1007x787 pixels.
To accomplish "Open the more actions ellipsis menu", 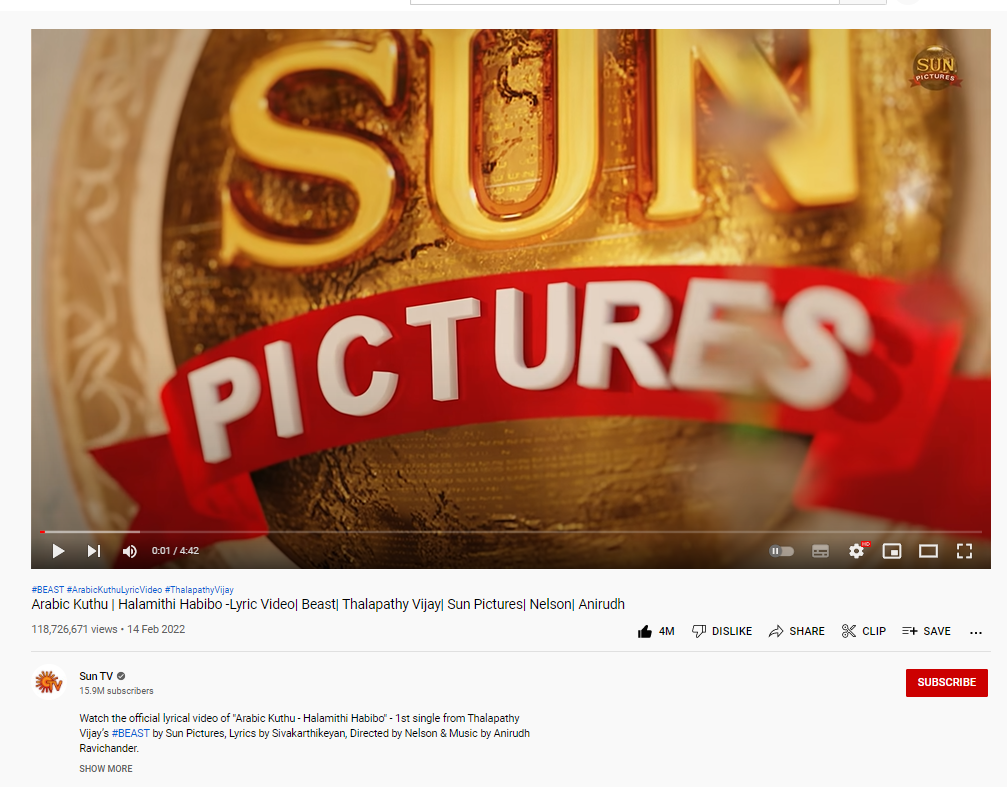I will pyautogui.click(x=976, y=632).
